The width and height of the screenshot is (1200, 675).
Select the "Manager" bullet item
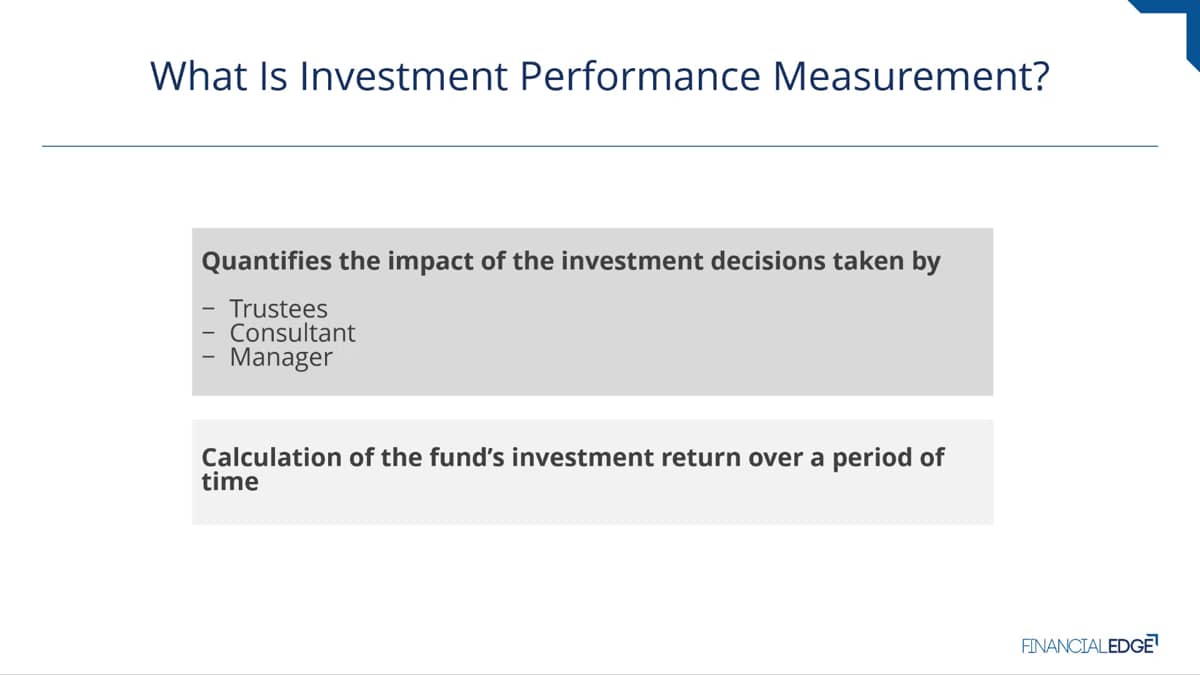tap(281, 357)
